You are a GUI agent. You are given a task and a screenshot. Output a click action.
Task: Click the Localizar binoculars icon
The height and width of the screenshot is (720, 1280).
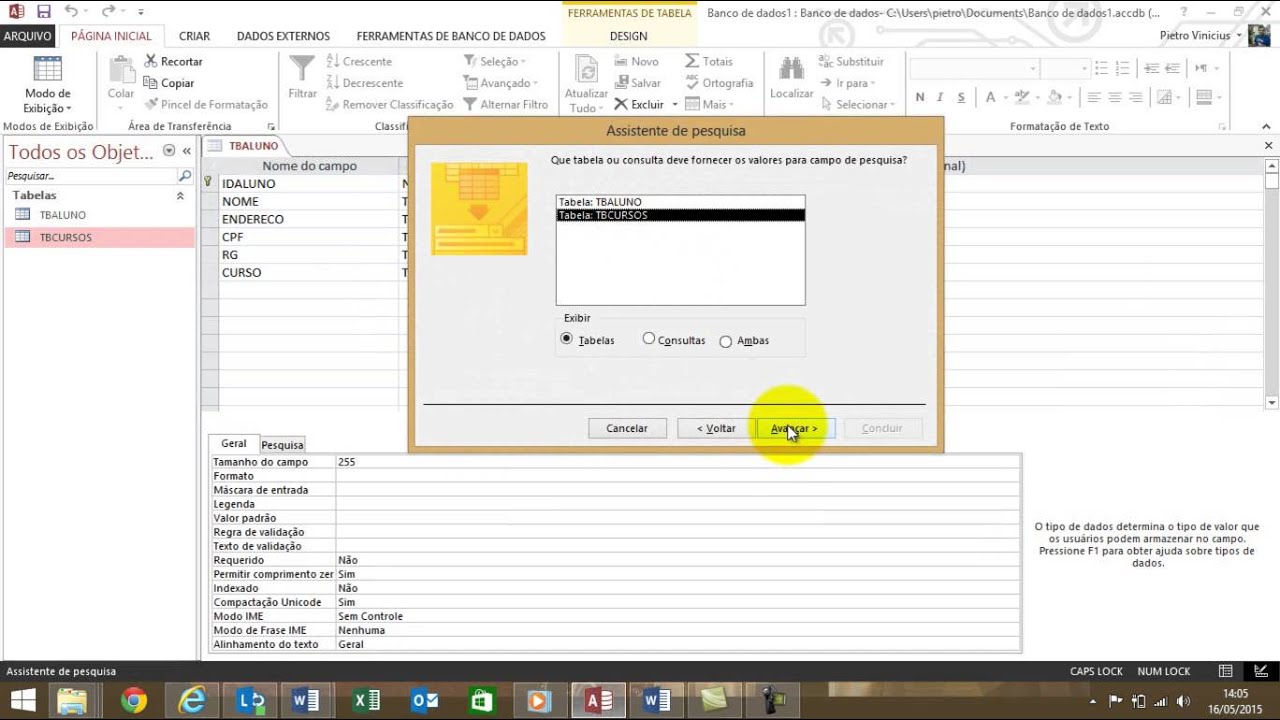click(792, 69)
